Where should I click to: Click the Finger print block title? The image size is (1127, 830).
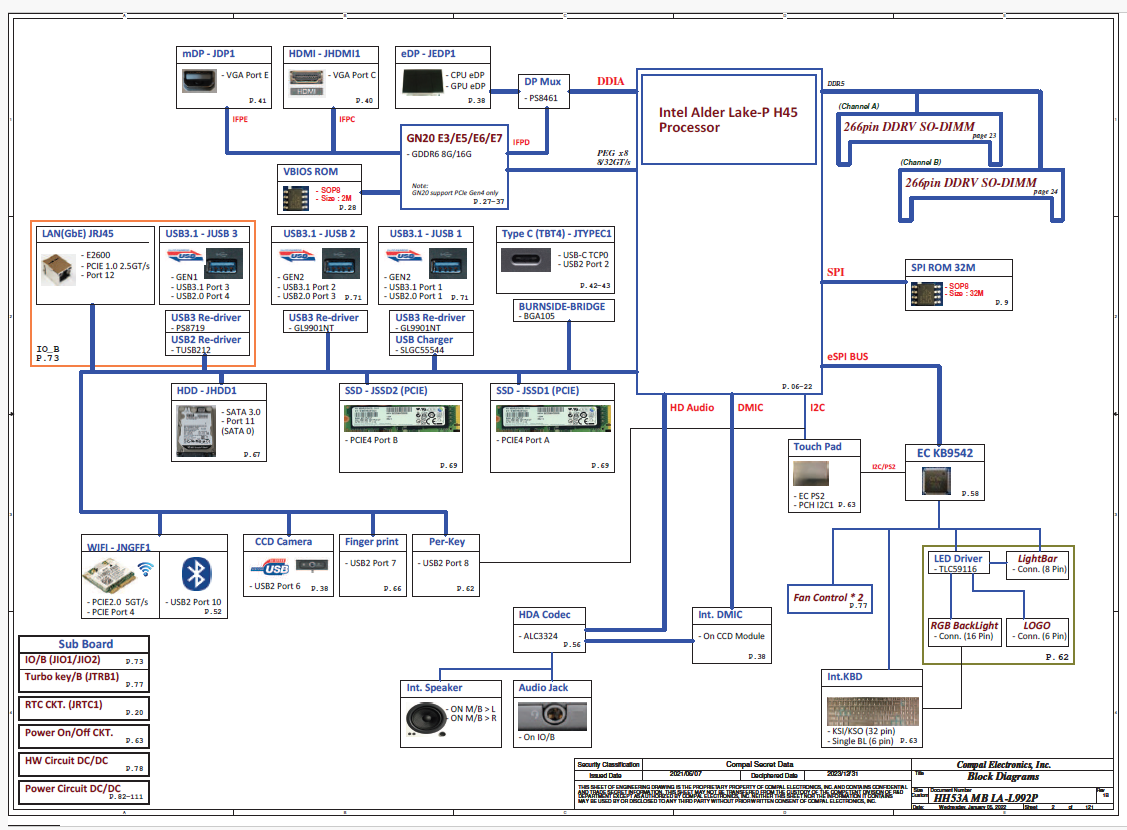[x=372, y=542]
